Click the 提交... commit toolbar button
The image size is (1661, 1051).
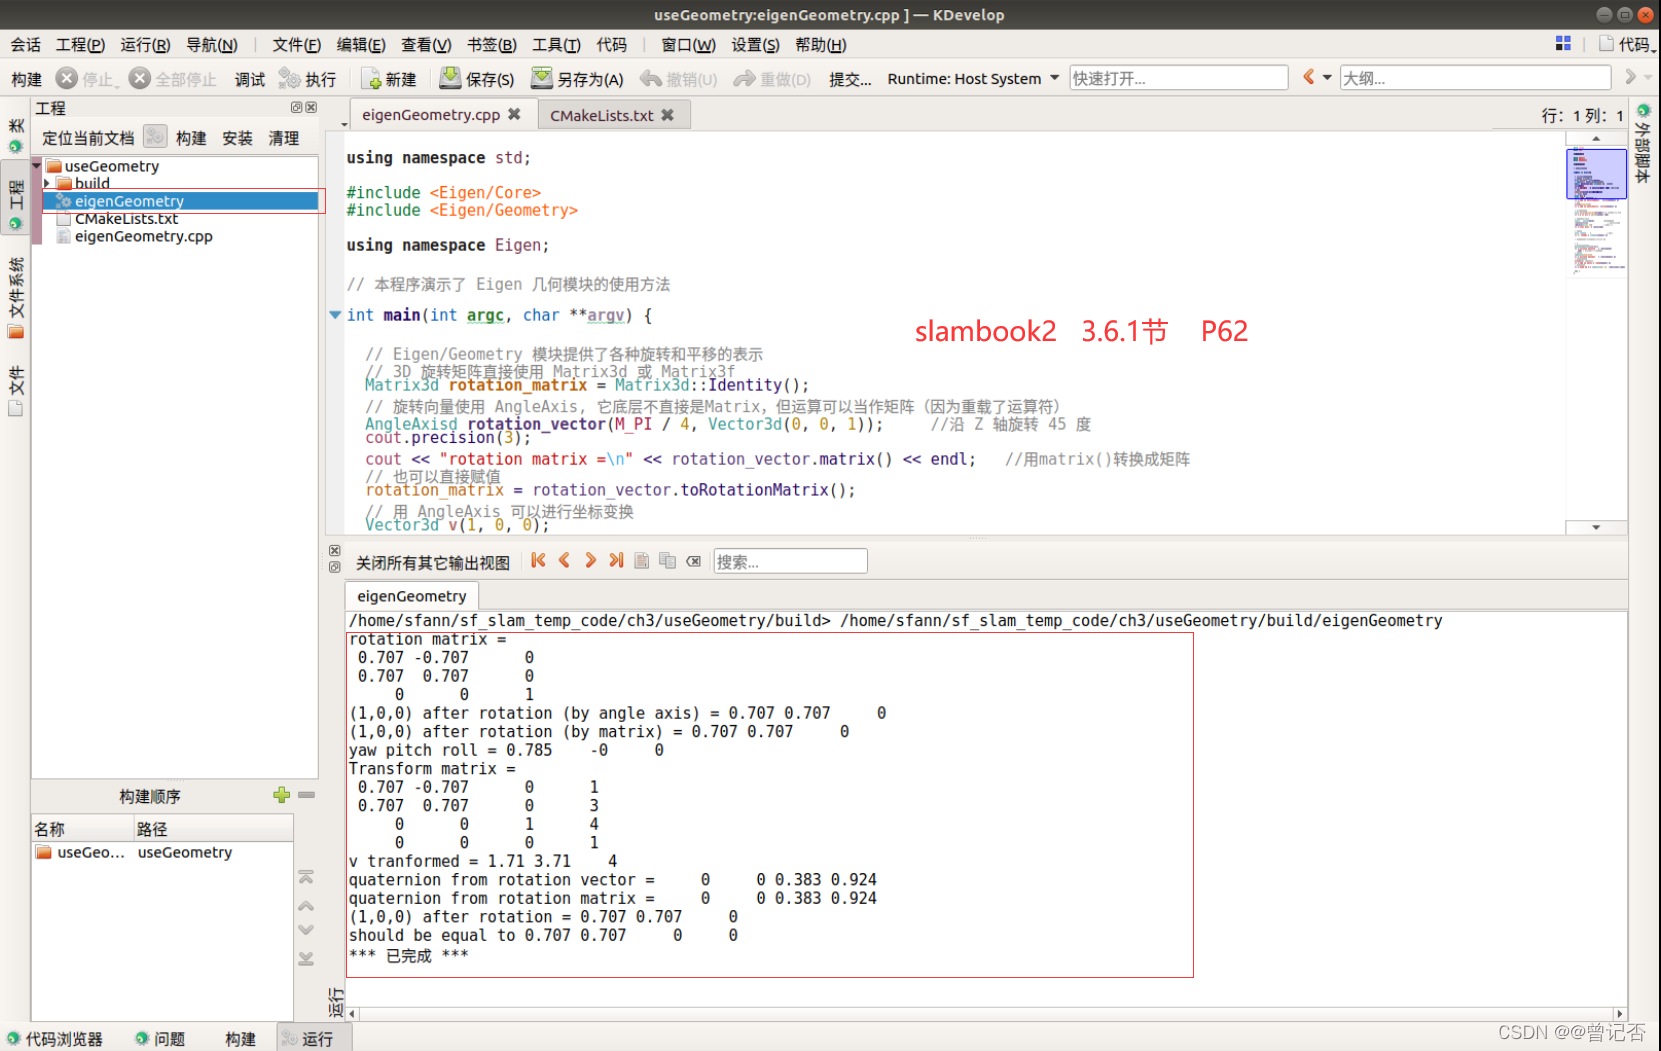point(850,79)
